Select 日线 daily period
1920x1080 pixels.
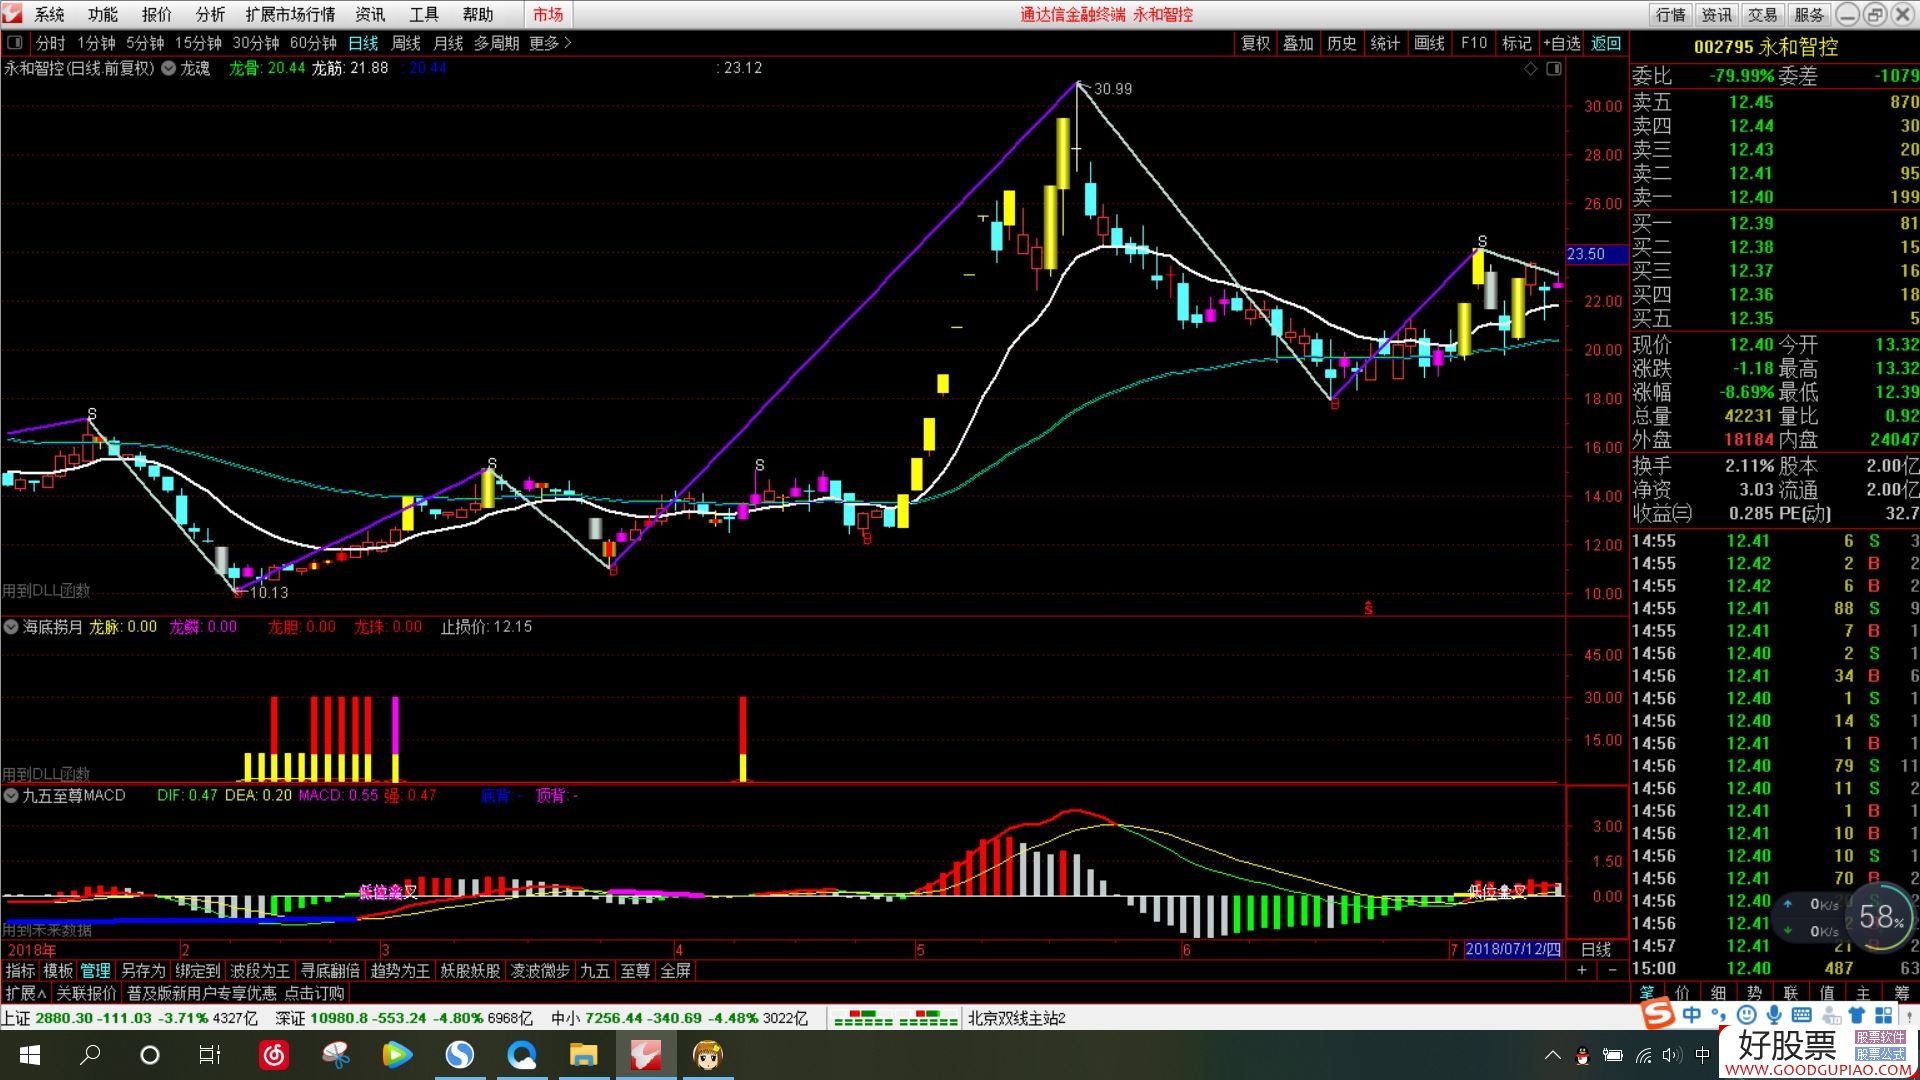point(363,43)
